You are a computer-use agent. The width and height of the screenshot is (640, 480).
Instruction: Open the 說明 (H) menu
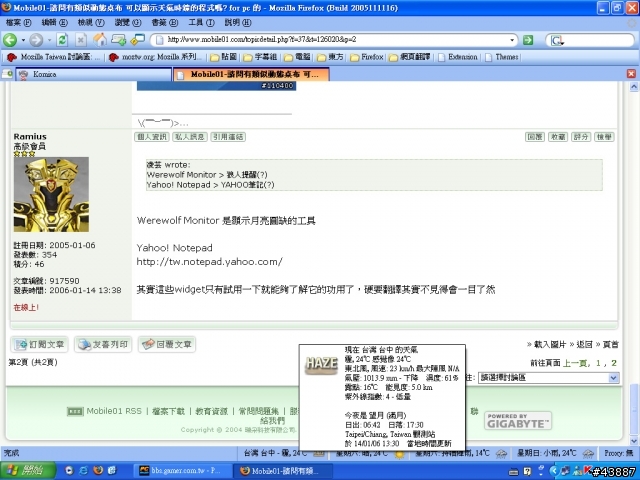[x=238, y=22]
